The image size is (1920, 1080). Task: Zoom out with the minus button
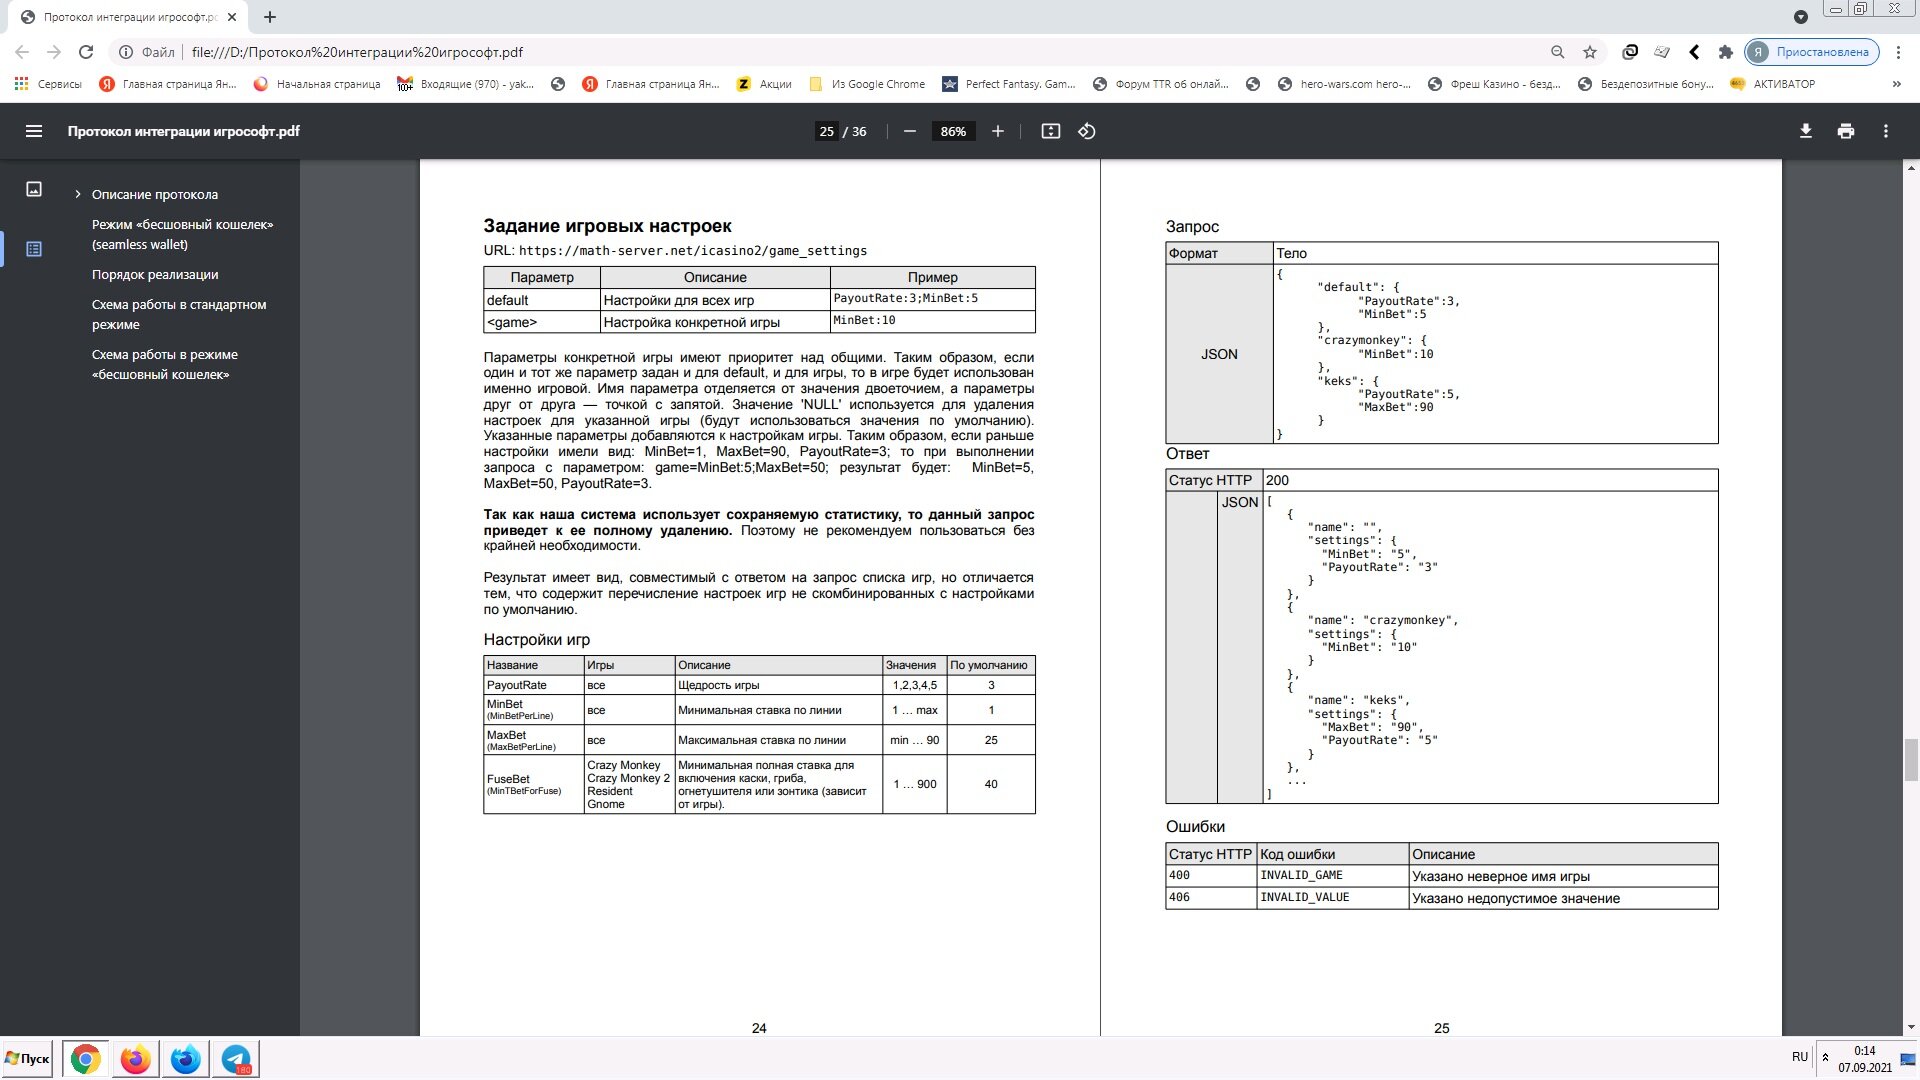[909, 131]
